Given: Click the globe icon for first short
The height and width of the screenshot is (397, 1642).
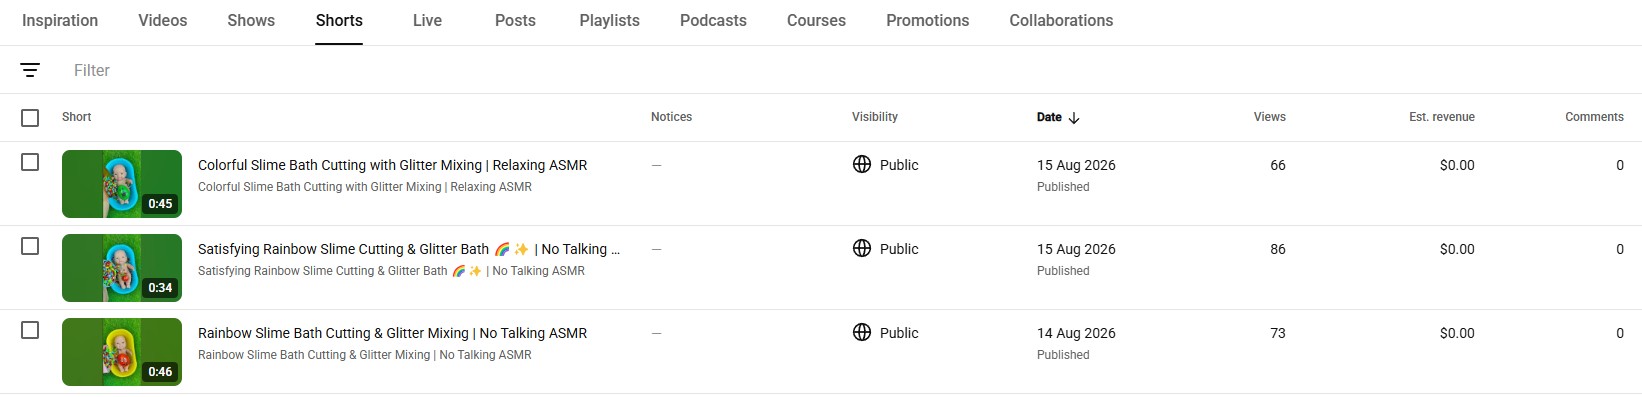Looking at the screenshot, I should (x=862, y=164).
